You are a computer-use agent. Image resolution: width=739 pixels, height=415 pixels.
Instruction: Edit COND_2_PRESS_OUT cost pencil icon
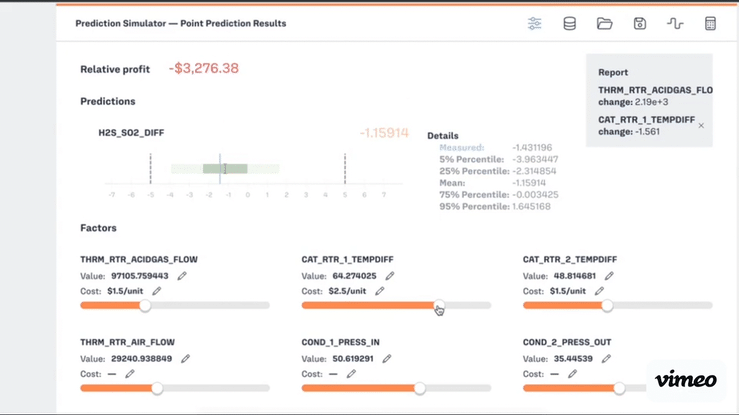[x=573, y=374]
